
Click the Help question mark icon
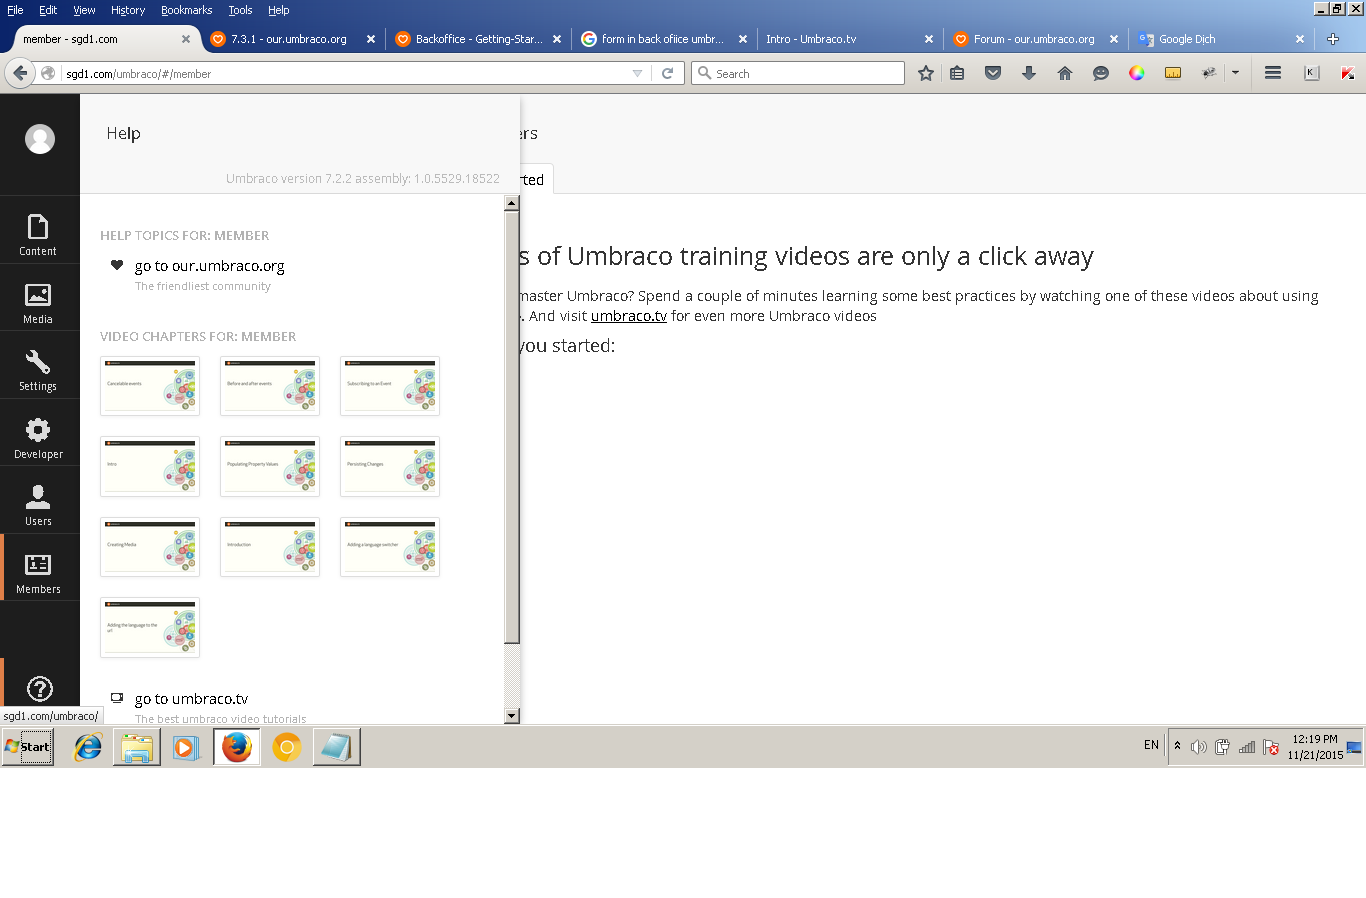point(40,688)
